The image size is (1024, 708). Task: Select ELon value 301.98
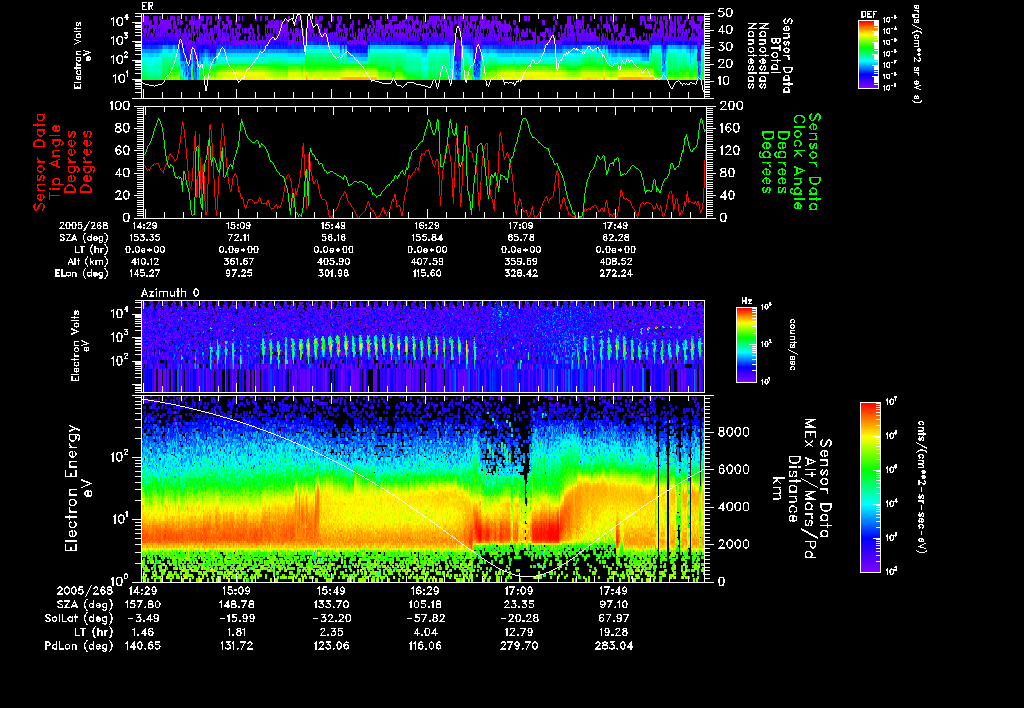point(333,273)
